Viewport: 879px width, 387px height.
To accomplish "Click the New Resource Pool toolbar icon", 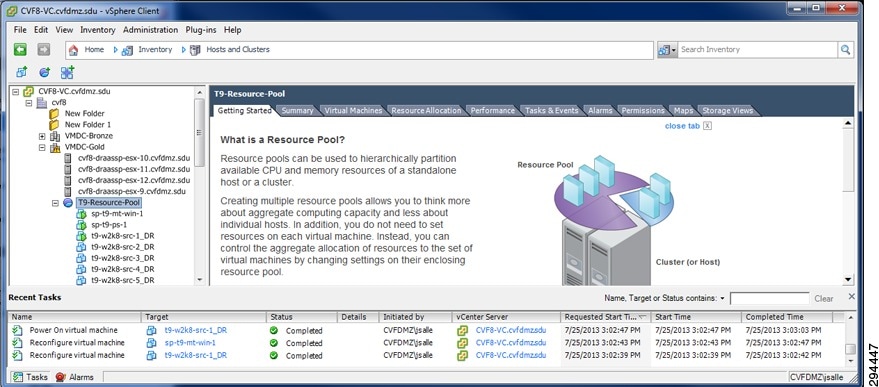I will click(44, 72).
